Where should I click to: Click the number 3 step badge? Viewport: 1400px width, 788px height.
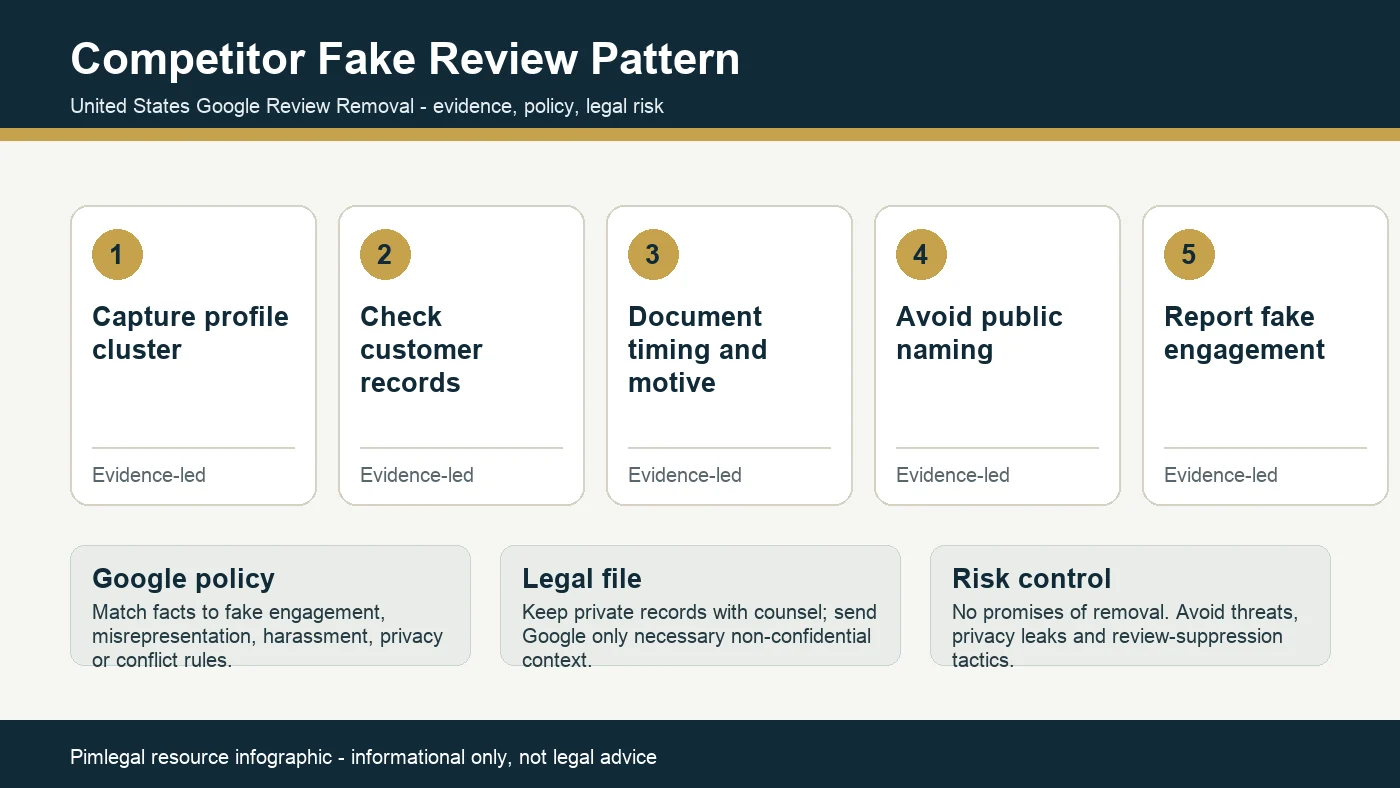click(x=653, y=254)
